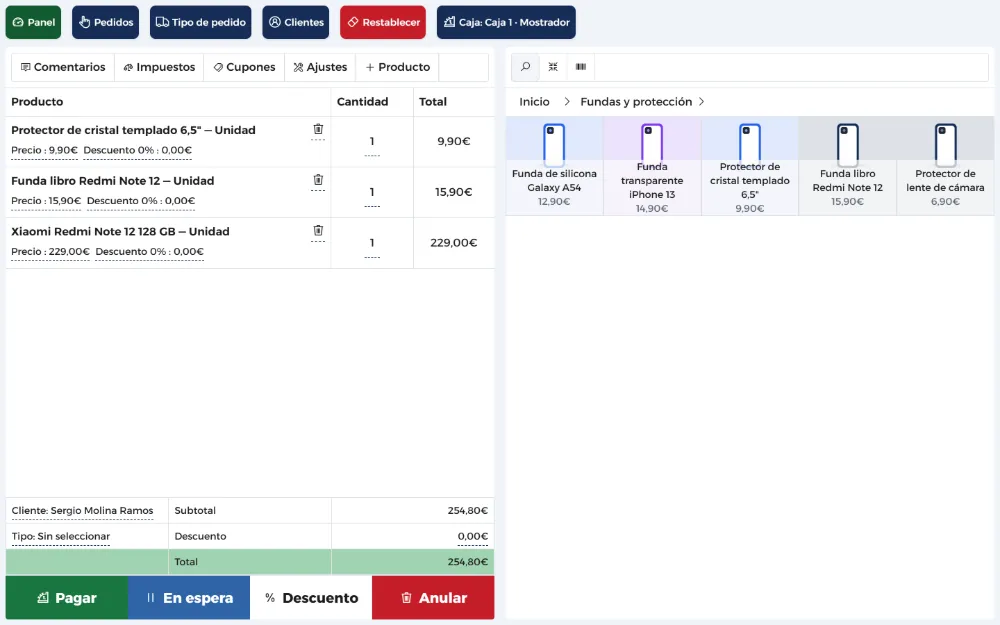The width and height of the screenshot is (1000, 625).
Task: Toggle the grid view icon beside search
Action: tap(553, 67)
